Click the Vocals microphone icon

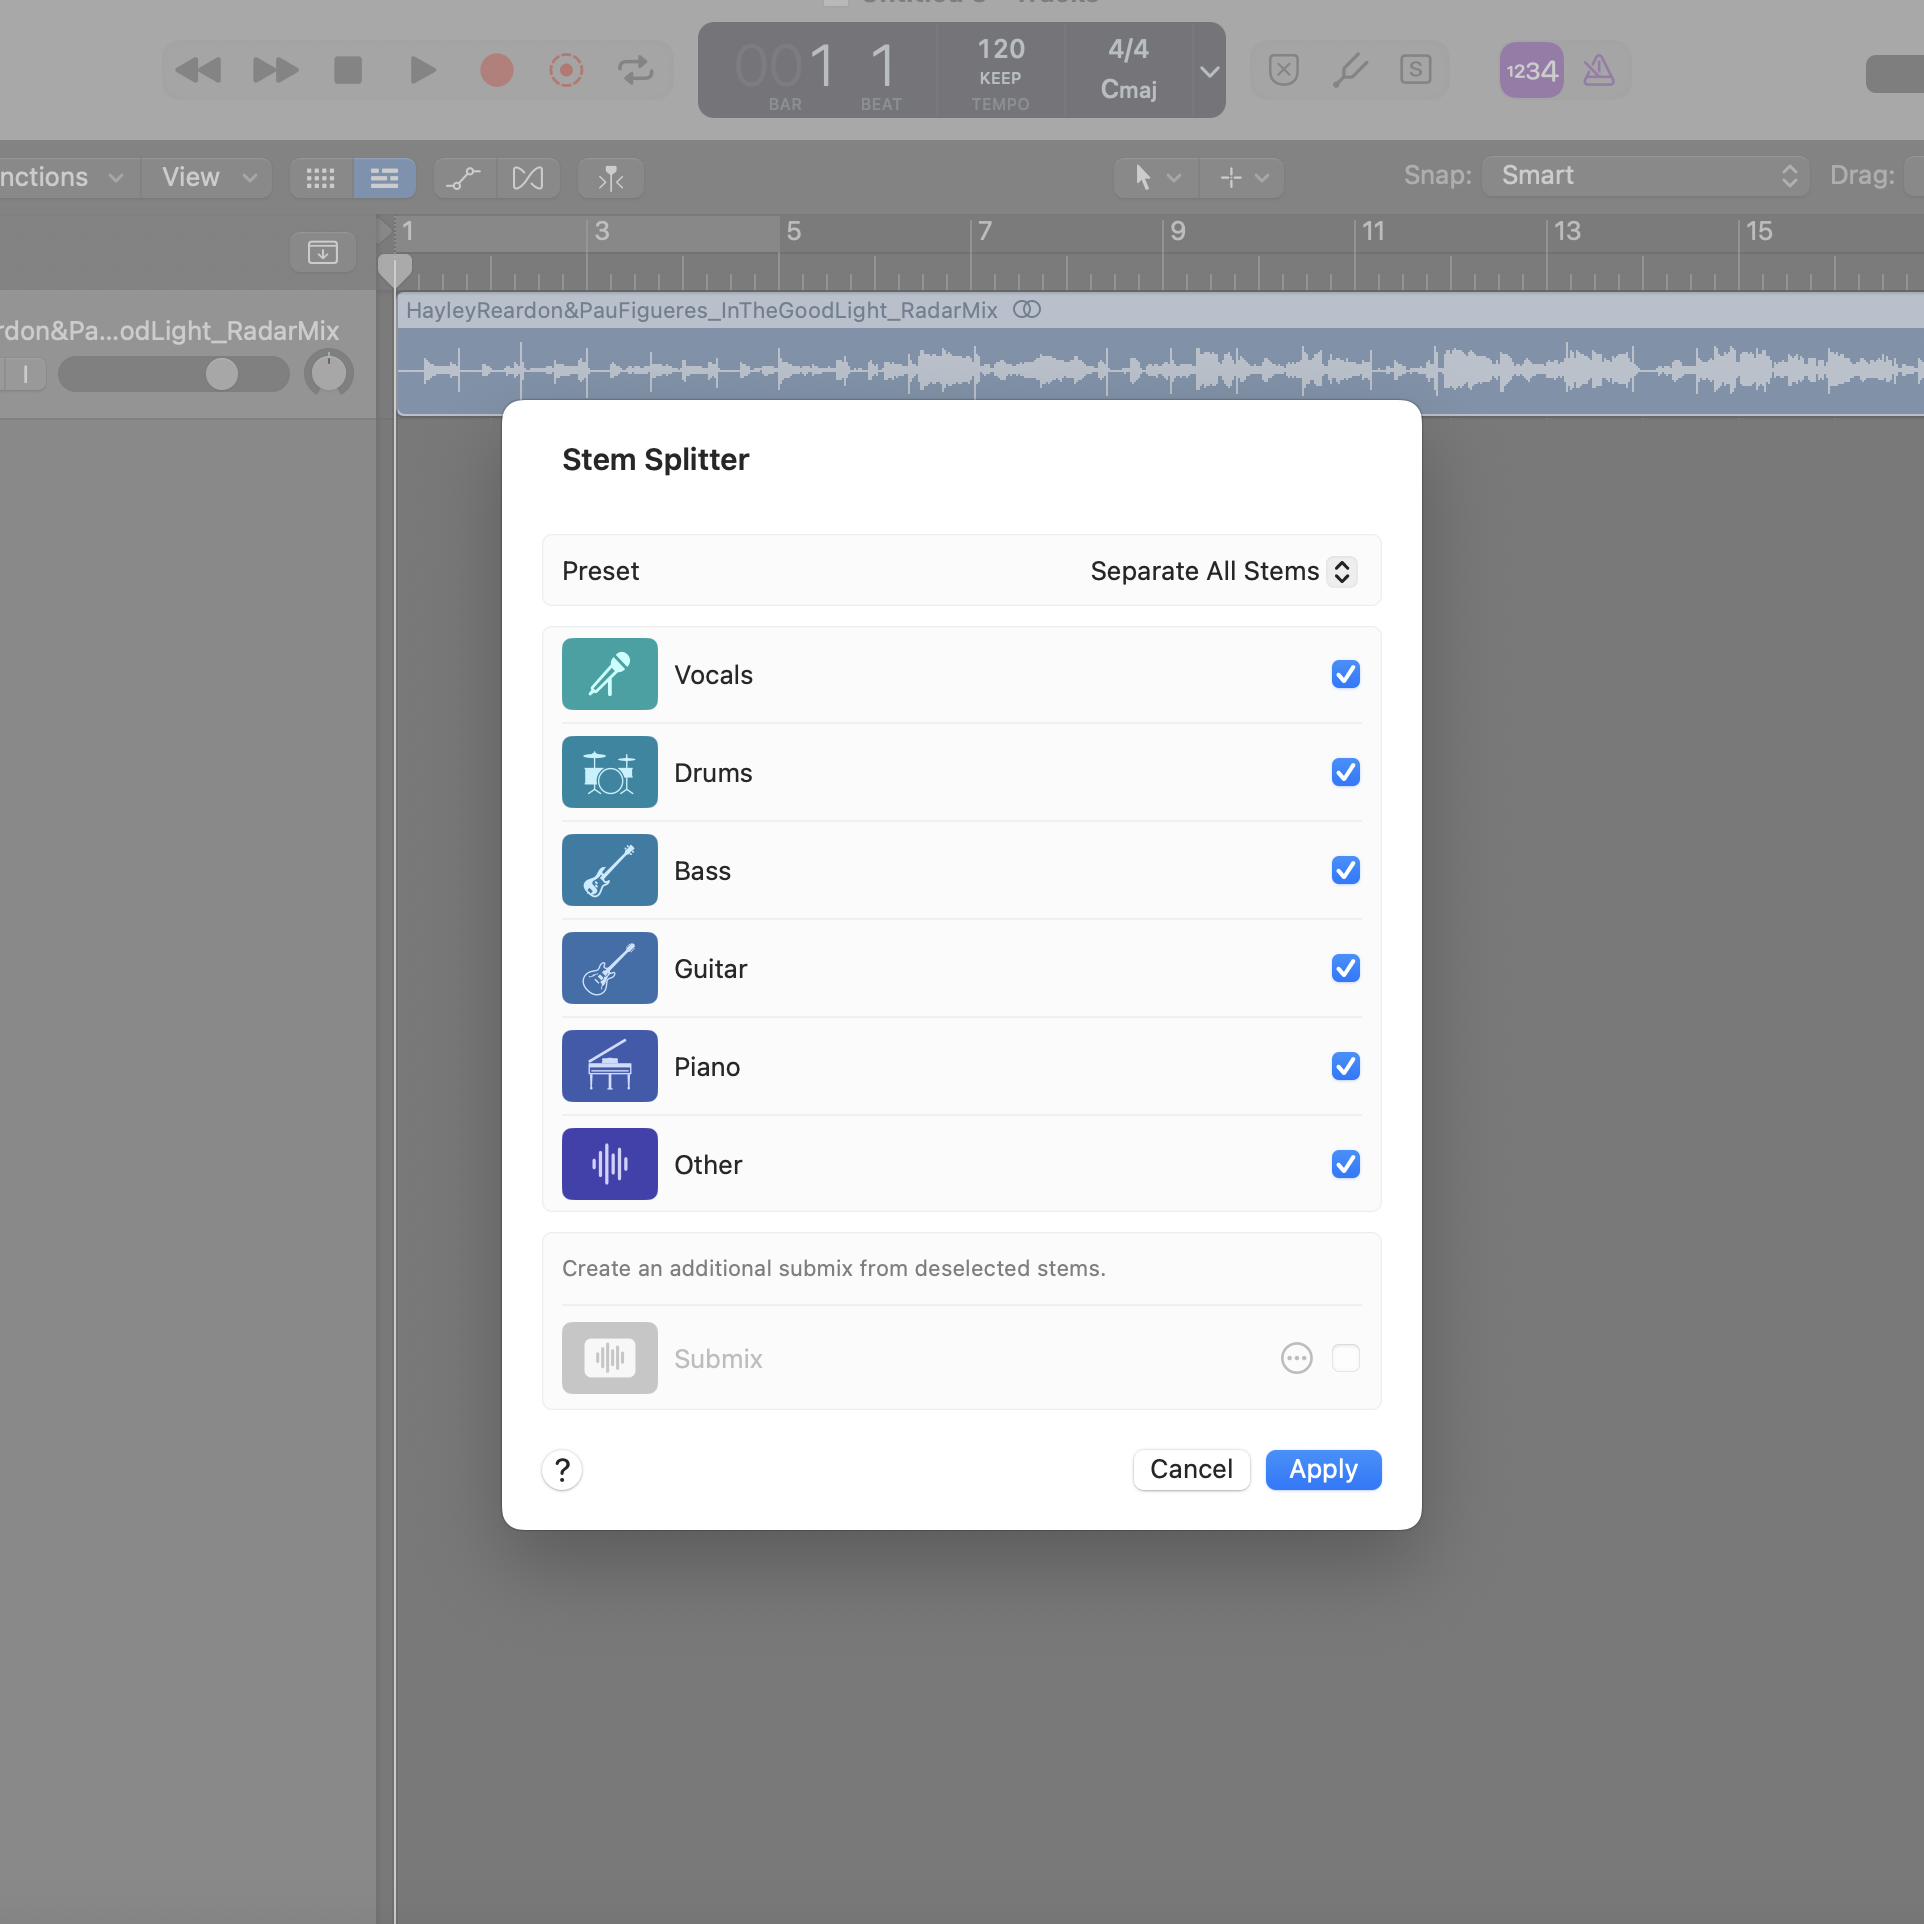(609, 674)
